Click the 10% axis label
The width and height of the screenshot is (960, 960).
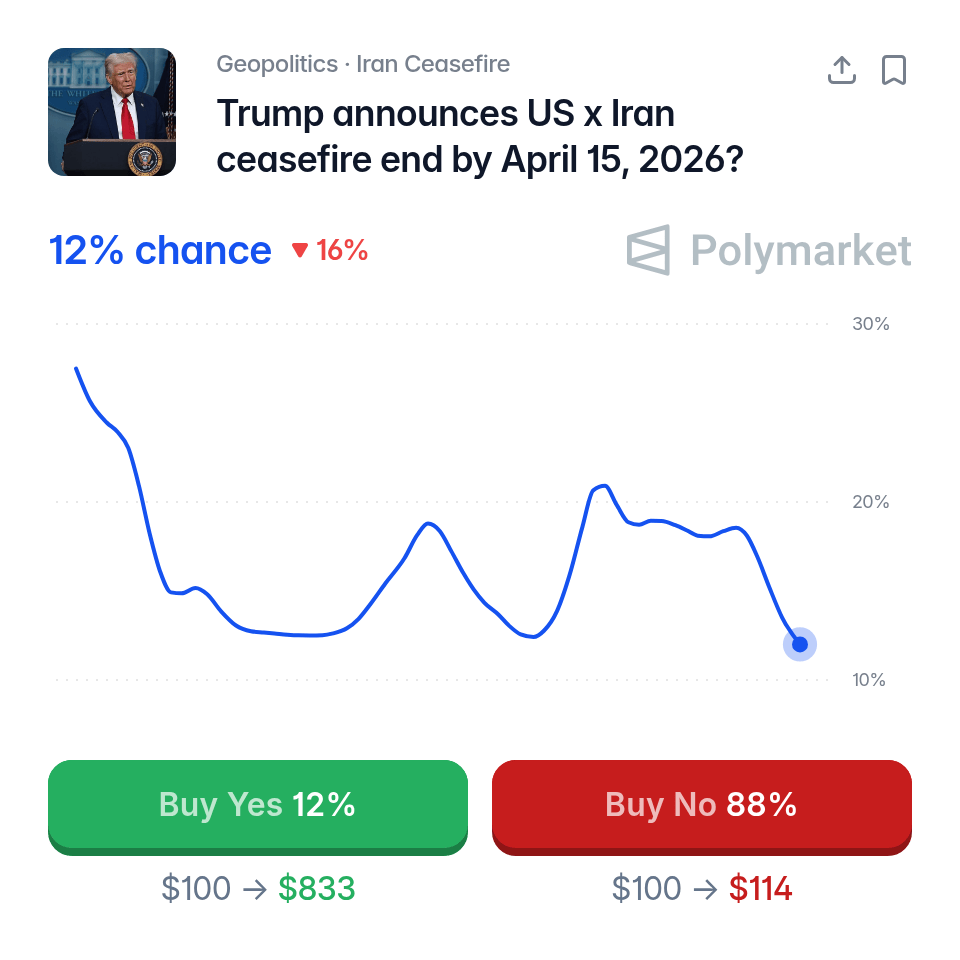[870, 680]
